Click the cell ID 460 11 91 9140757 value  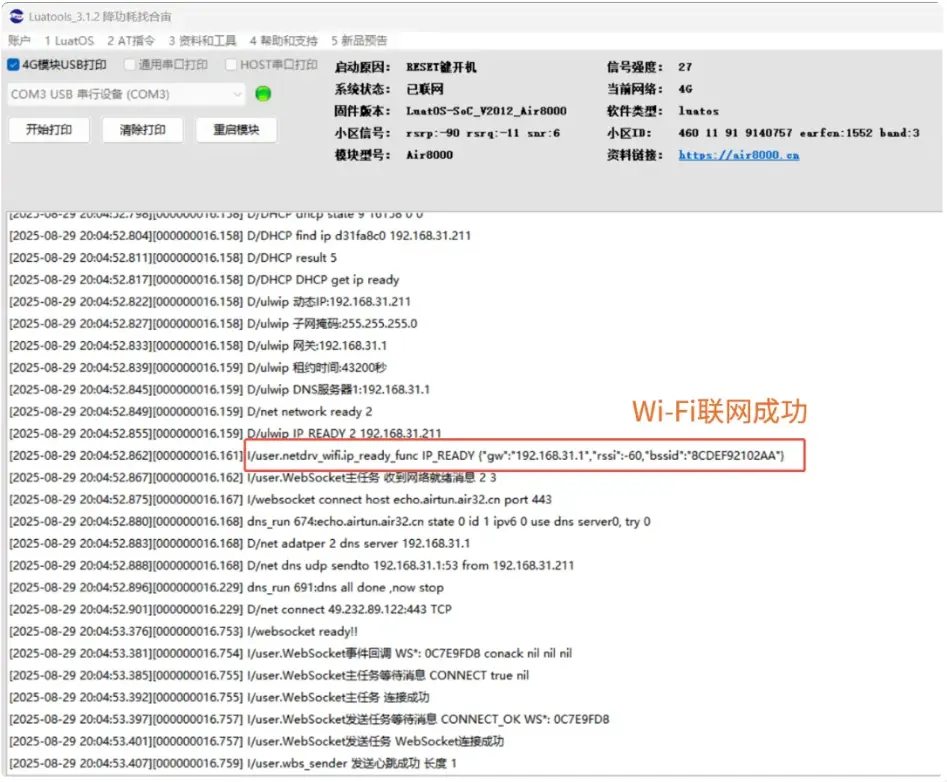(x=798, y=133)
